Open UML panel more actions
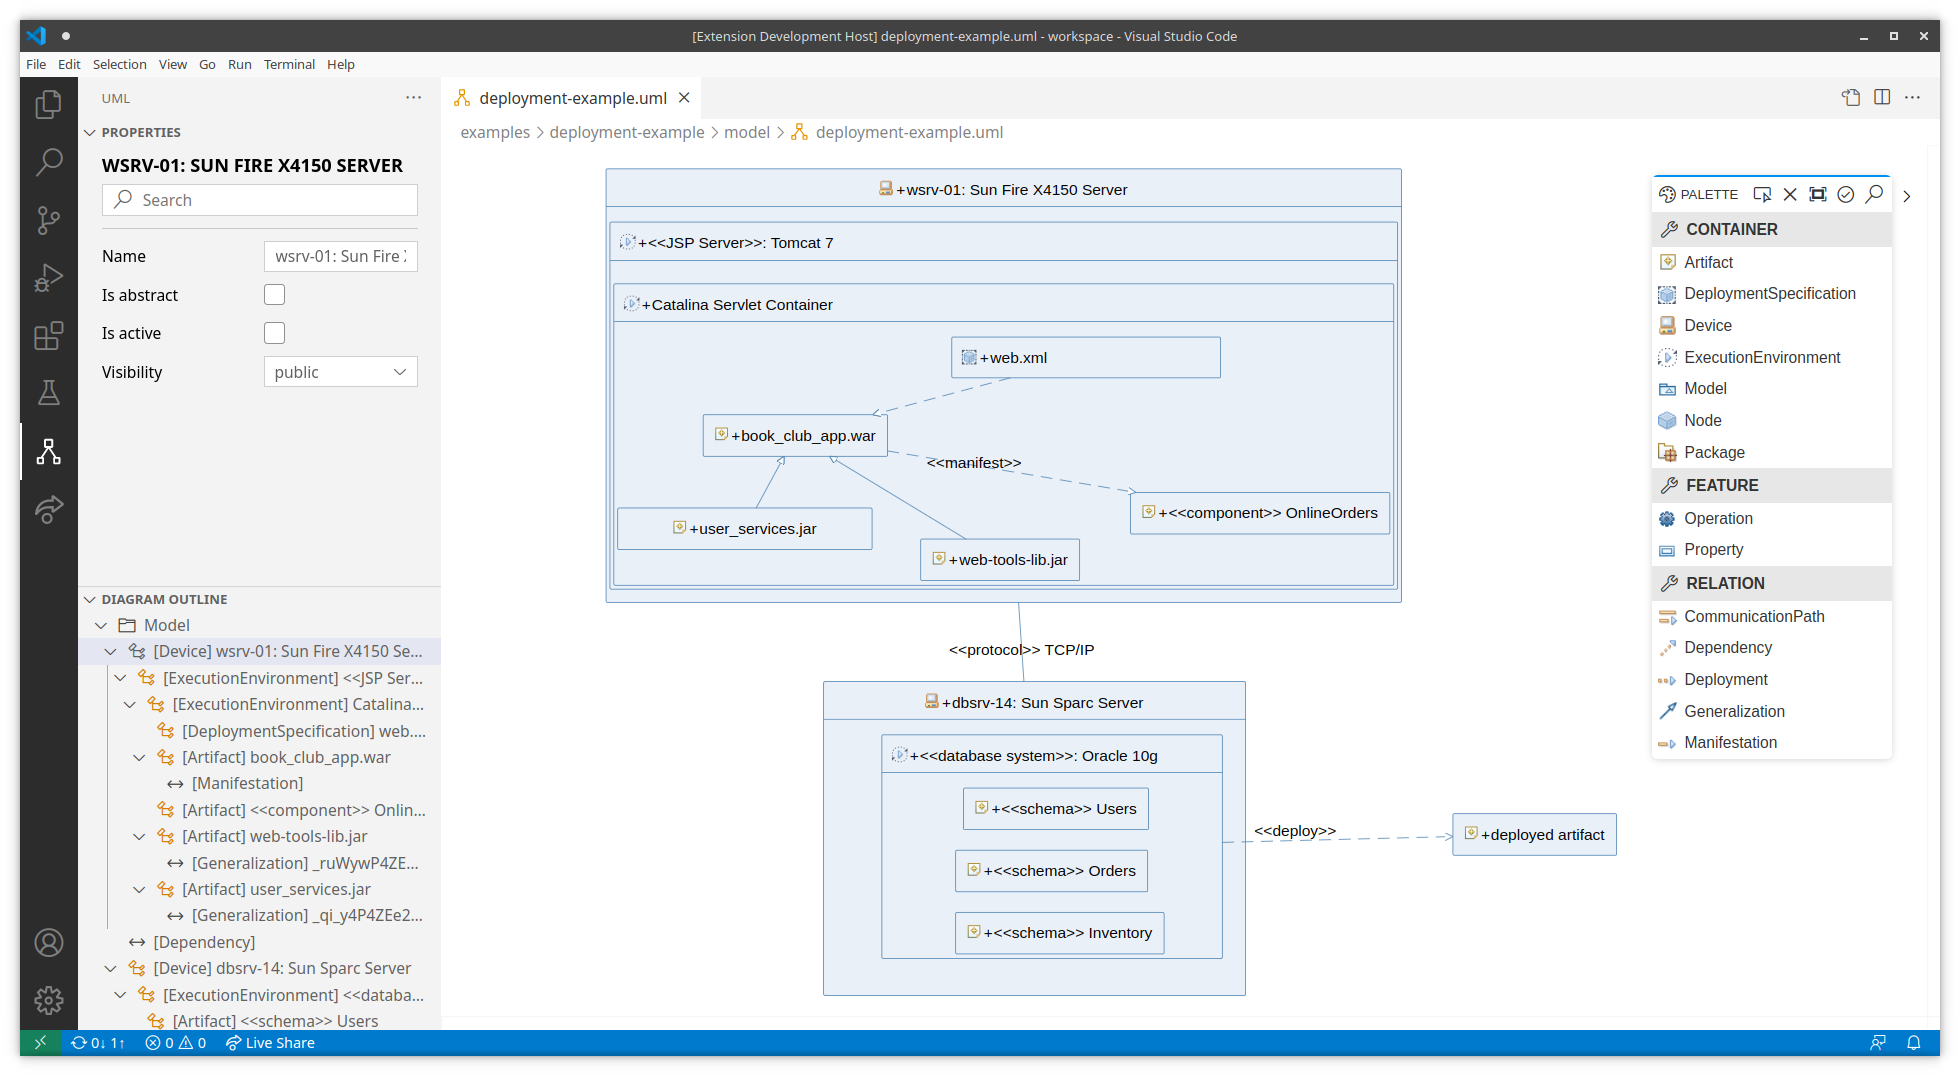 pyautogui.click(x=413, y=98)
